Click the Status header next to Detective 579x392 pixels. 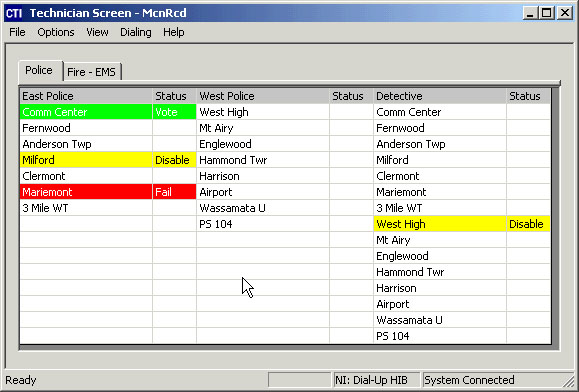[x=528, y=96]
